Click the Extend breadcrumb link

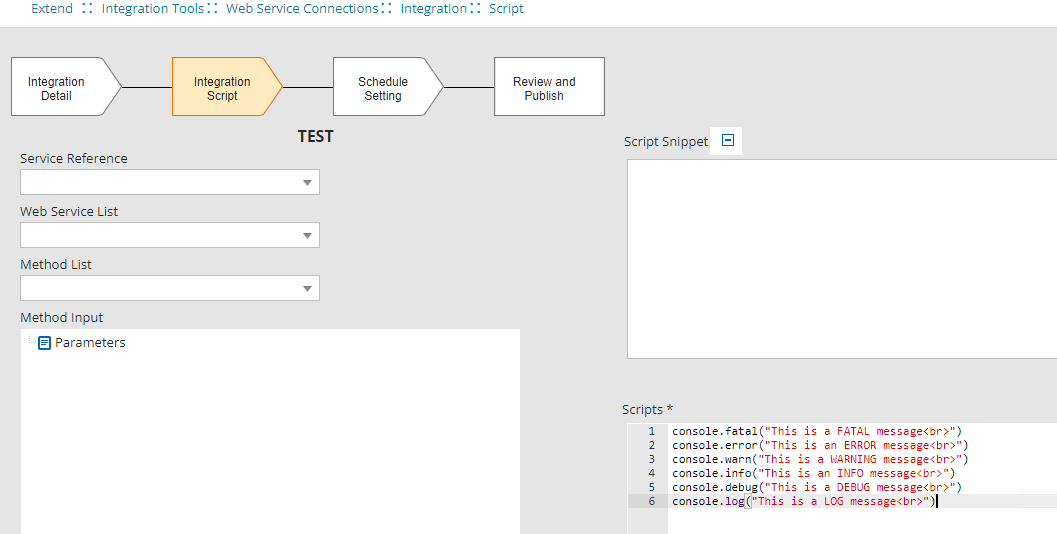click(x=52, y=9)
